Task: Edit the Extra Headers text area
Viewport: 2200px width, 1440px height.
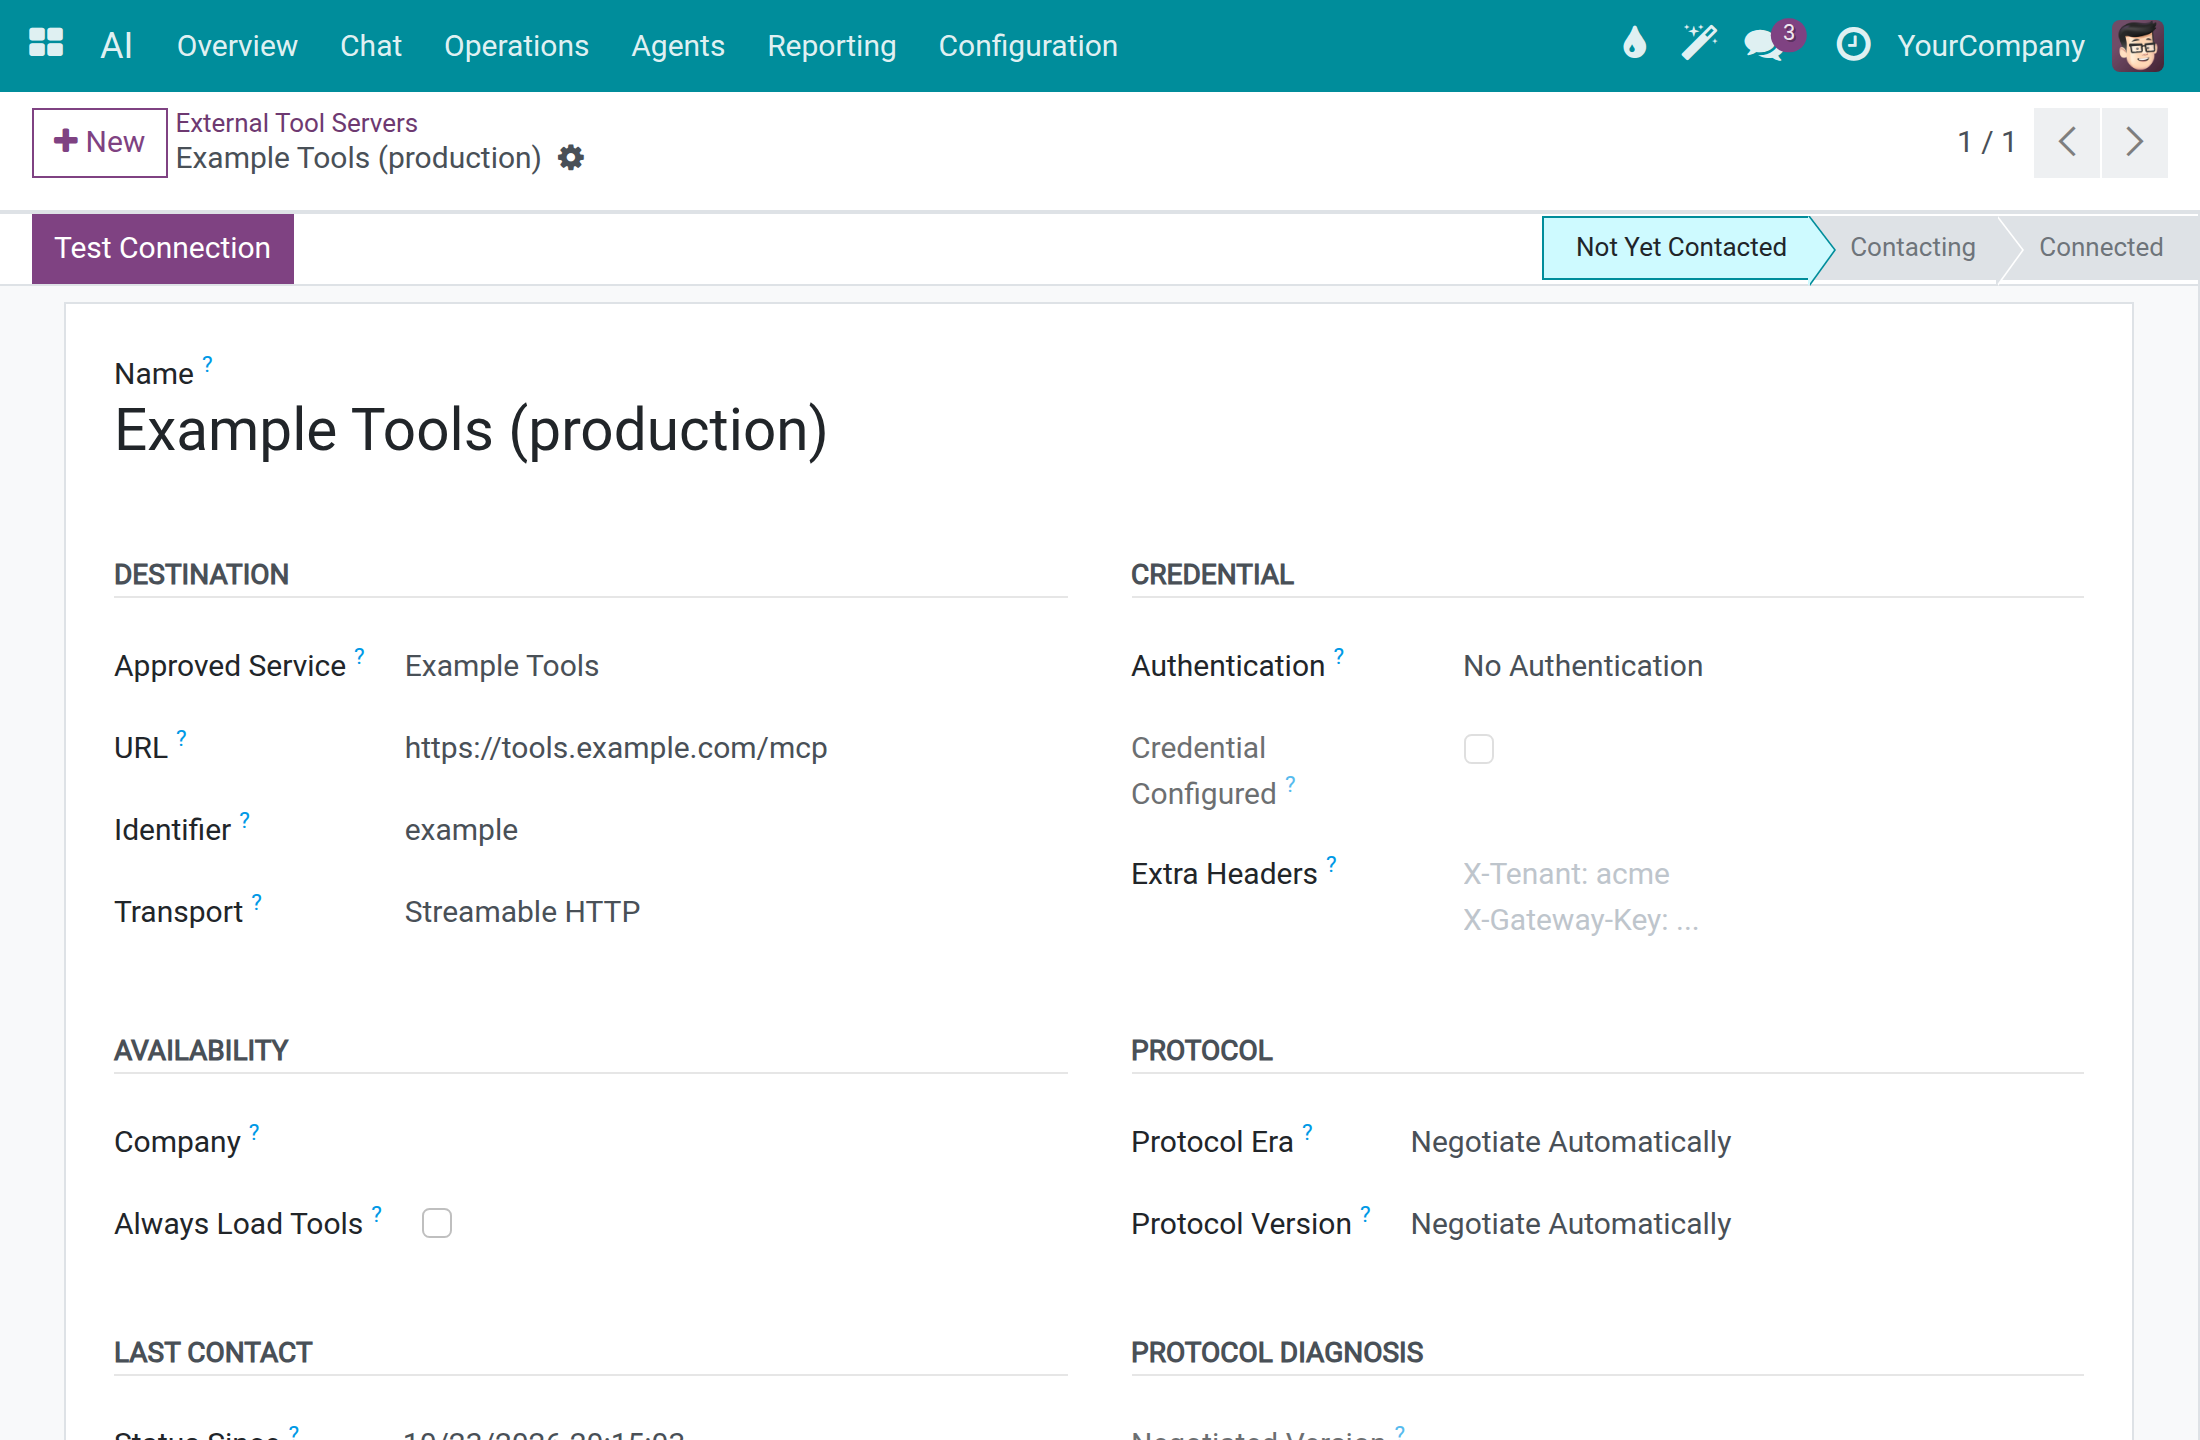Action: pyautogui.click(x=1773, y=897)
